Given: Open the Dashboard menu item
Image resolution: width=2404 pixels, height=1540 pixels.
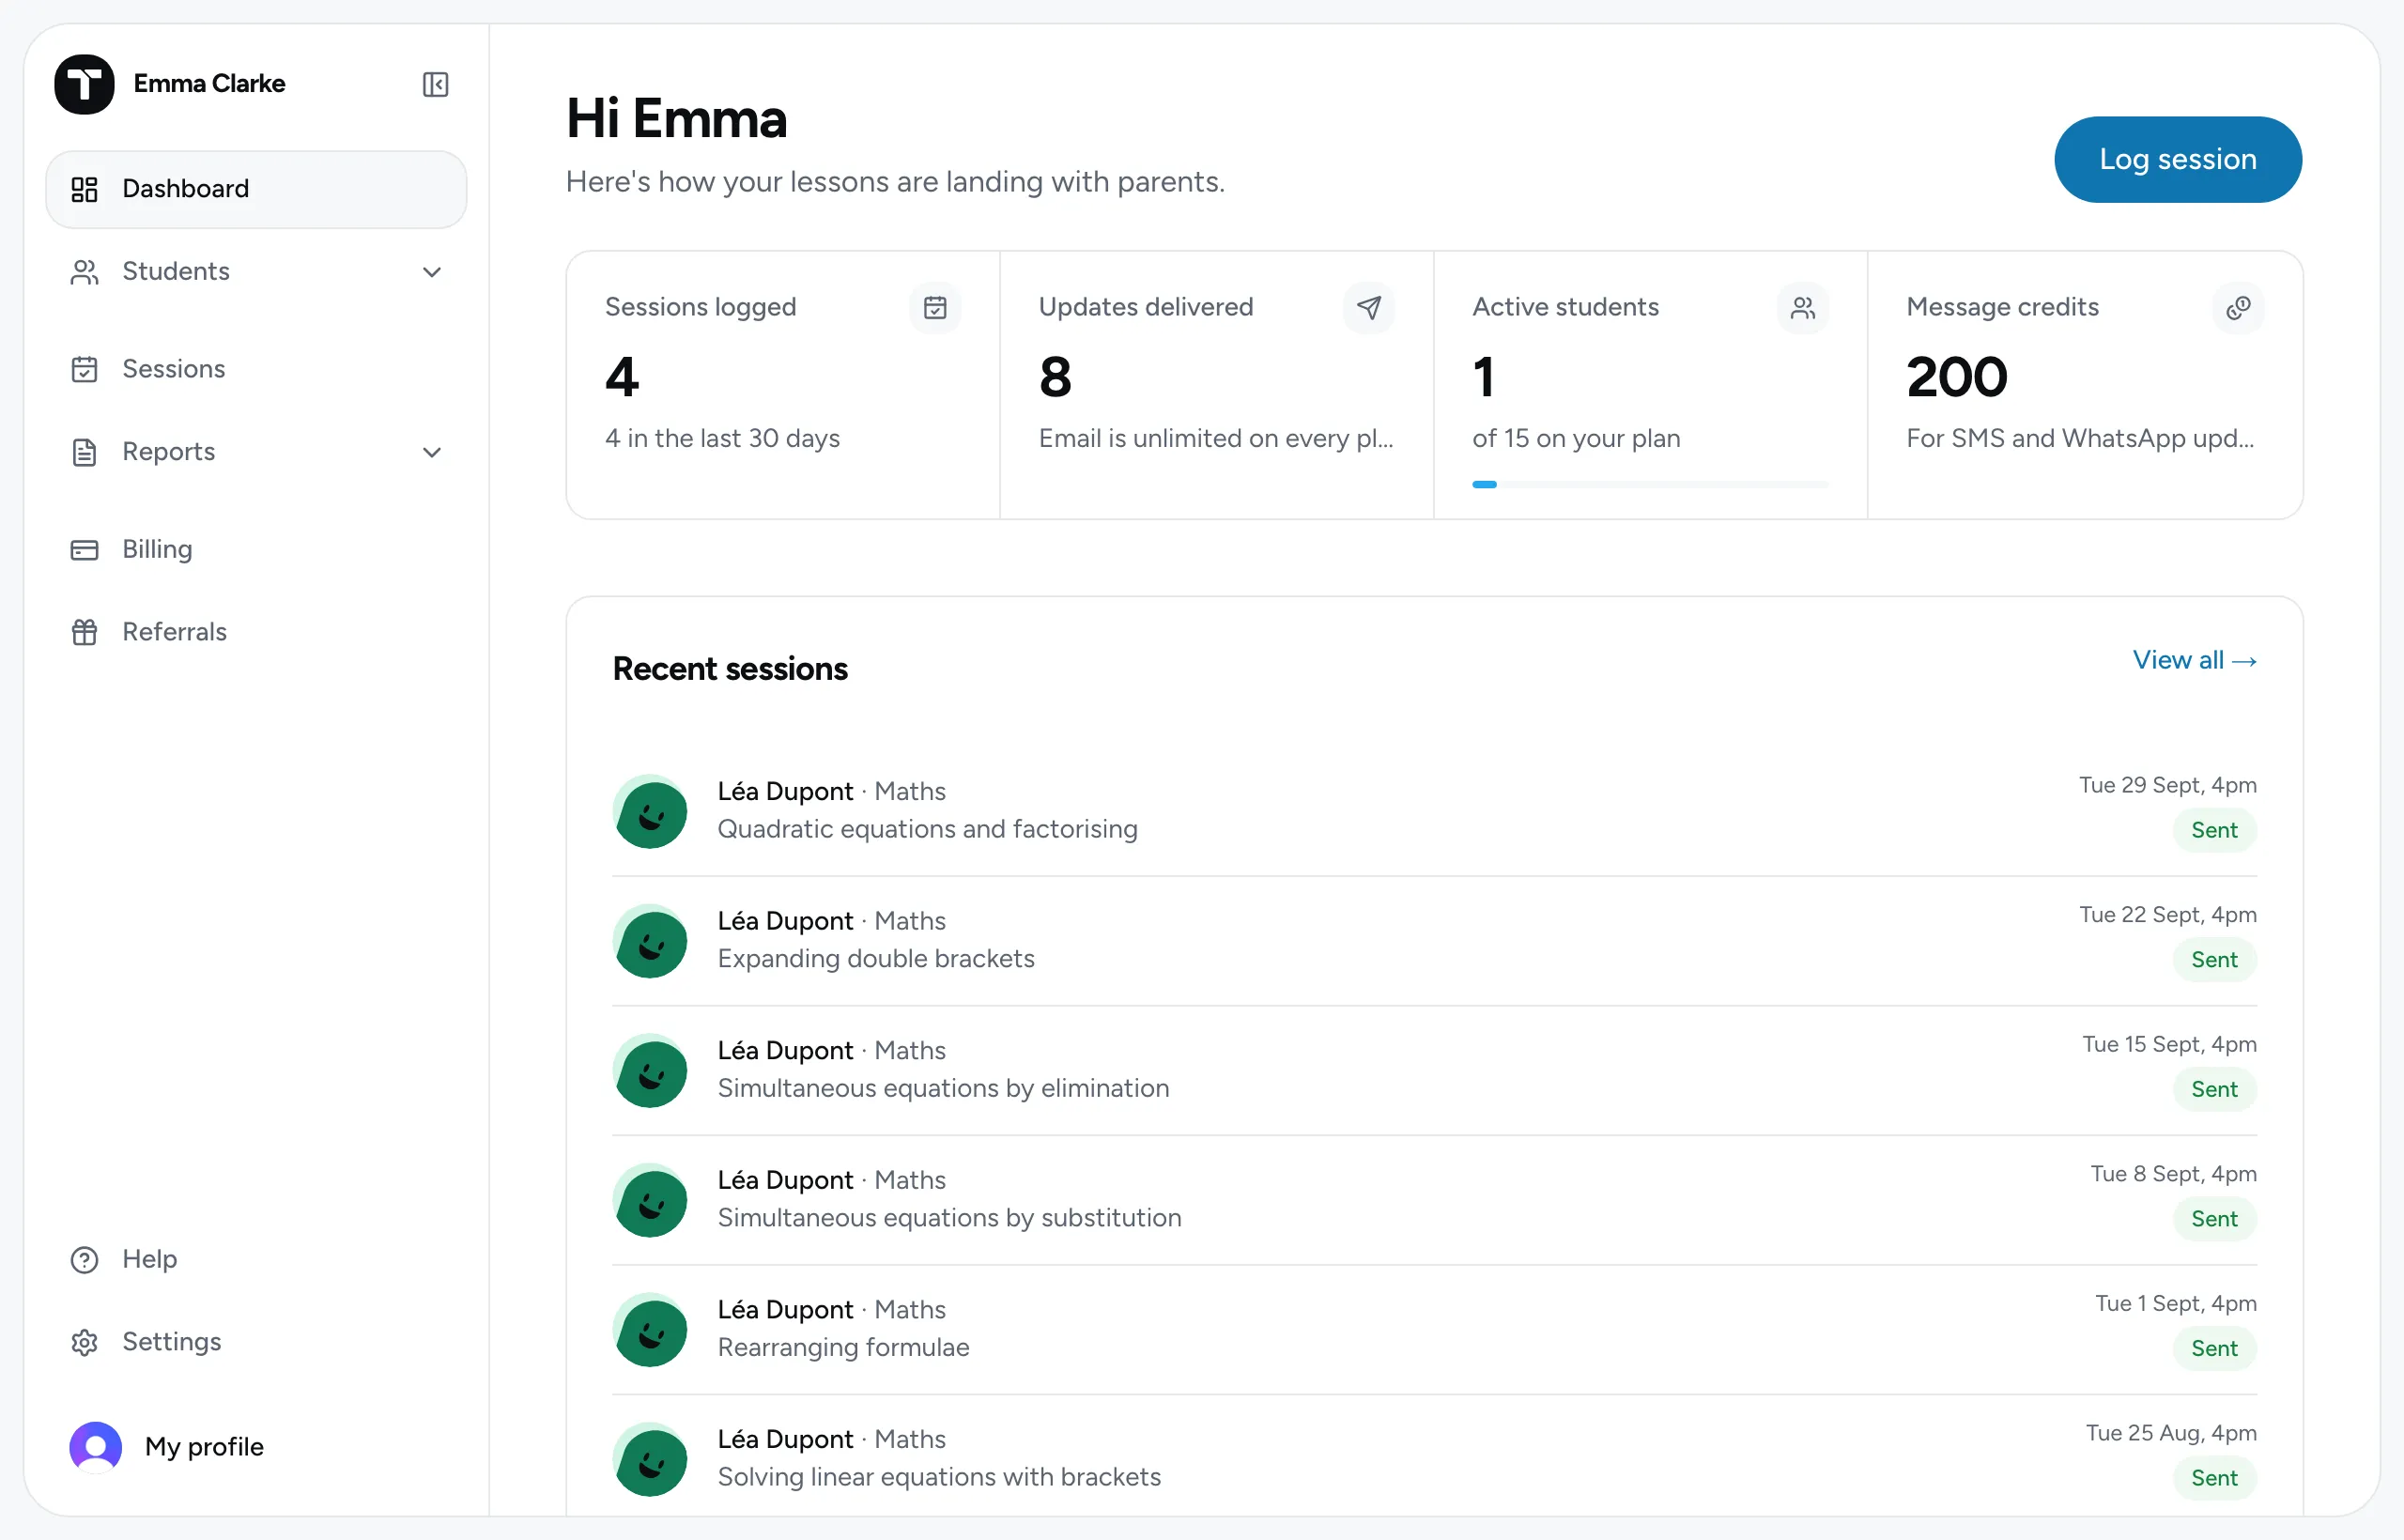Looking at the screenshot, I should click(x=256, y=189).
